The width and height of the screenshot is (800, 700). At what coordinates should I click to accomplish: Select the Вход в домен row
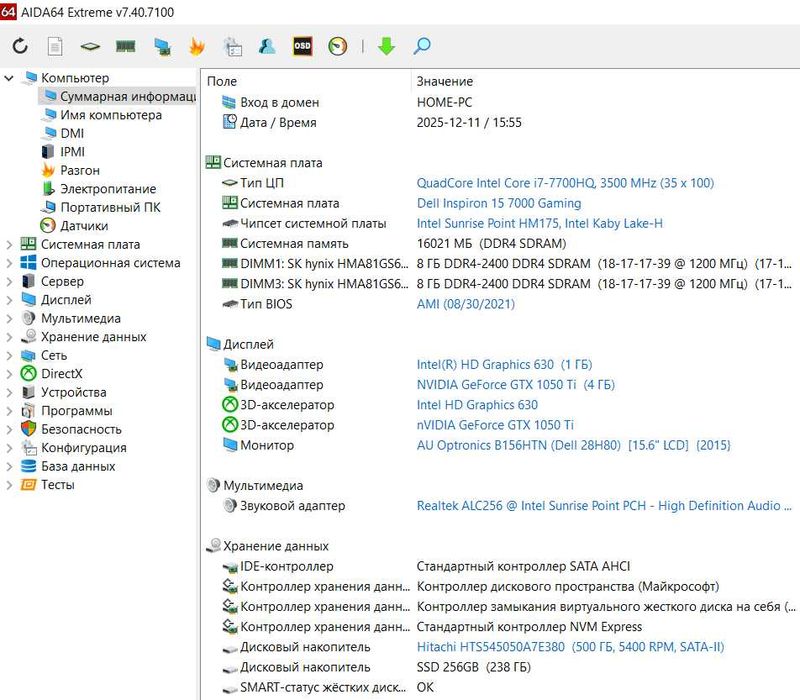coord(500,103)
